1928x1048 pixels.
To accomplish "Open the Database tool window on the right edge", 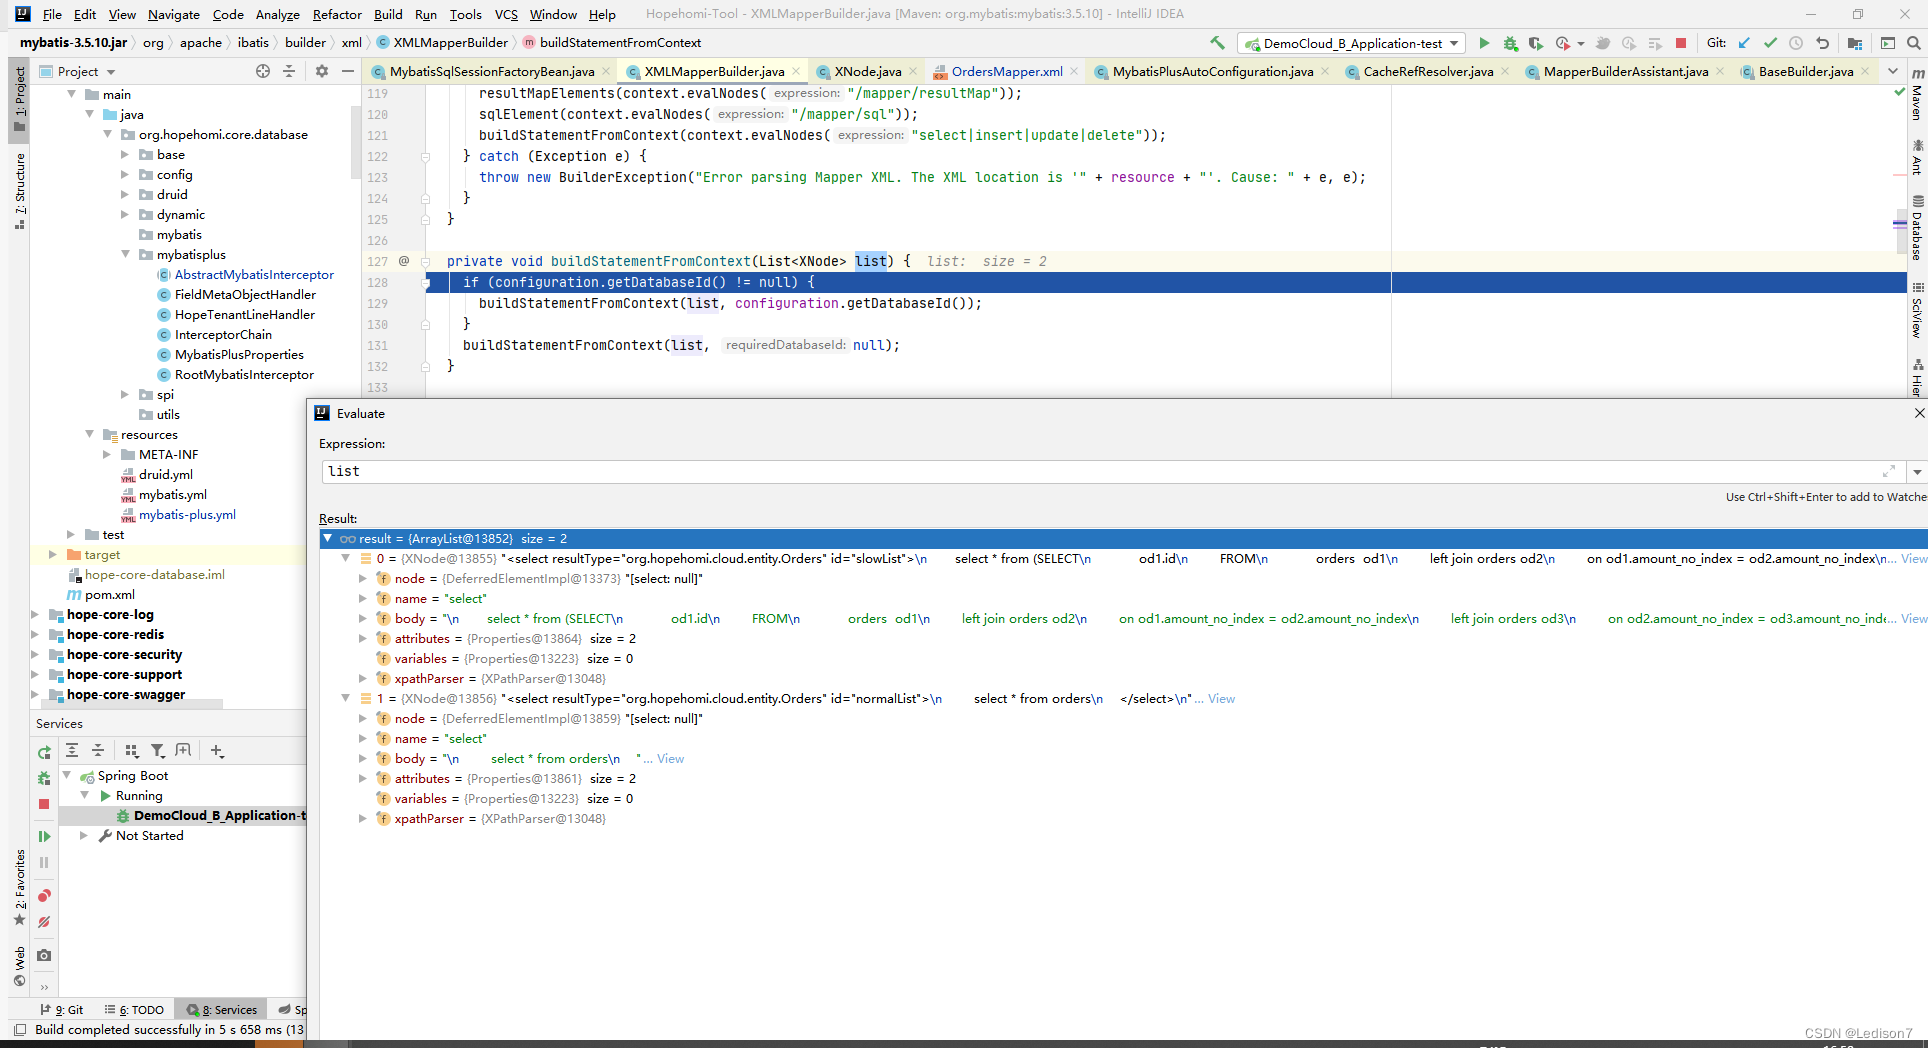I will tap(1917, 230).
